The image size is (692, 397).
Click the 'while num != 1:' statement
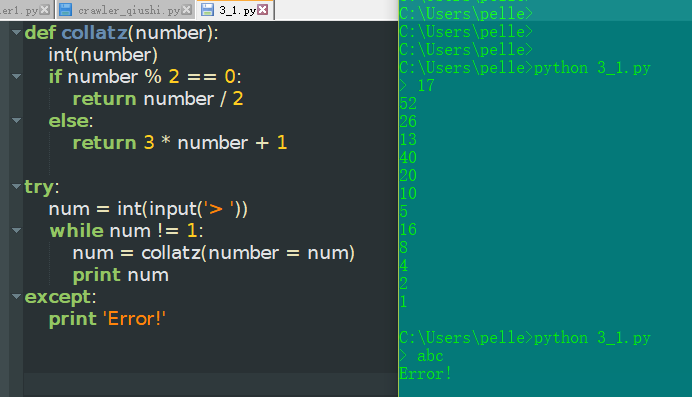point(126,231)
